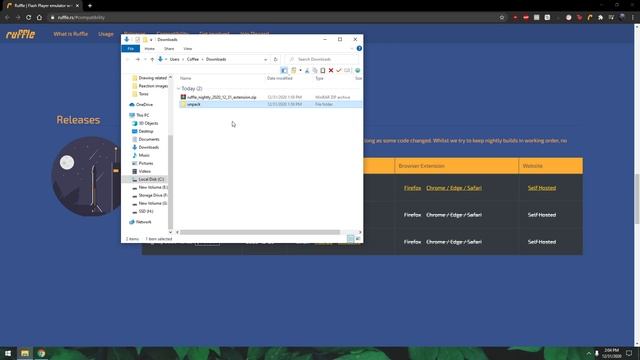Open the Chrome three-dot menu
Screen dimensions: 640x360
tap(633, 18)
